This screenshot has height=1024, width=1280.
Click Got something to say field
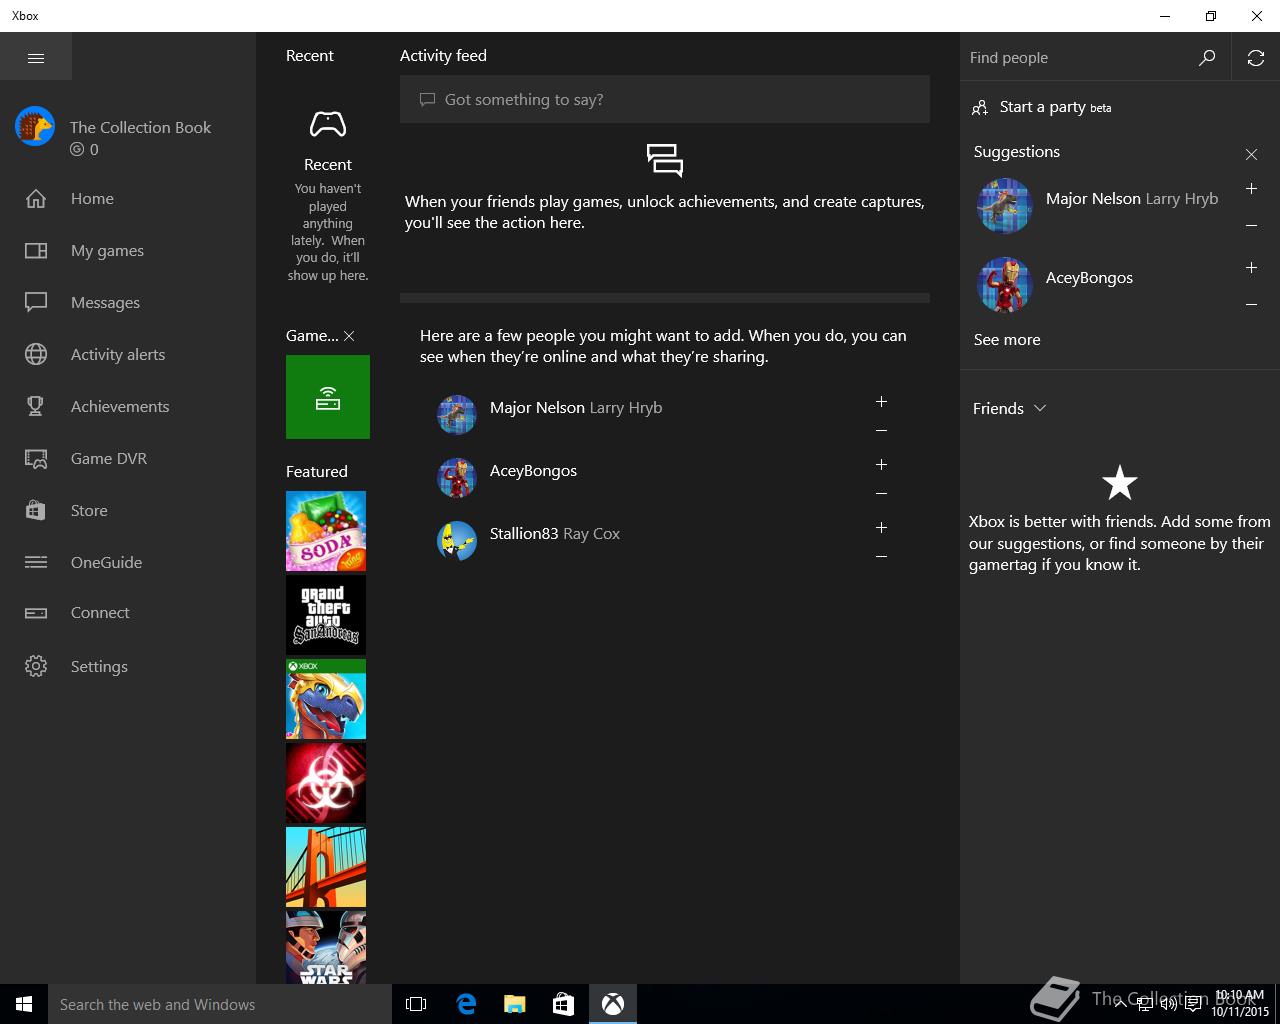point(665,99)
